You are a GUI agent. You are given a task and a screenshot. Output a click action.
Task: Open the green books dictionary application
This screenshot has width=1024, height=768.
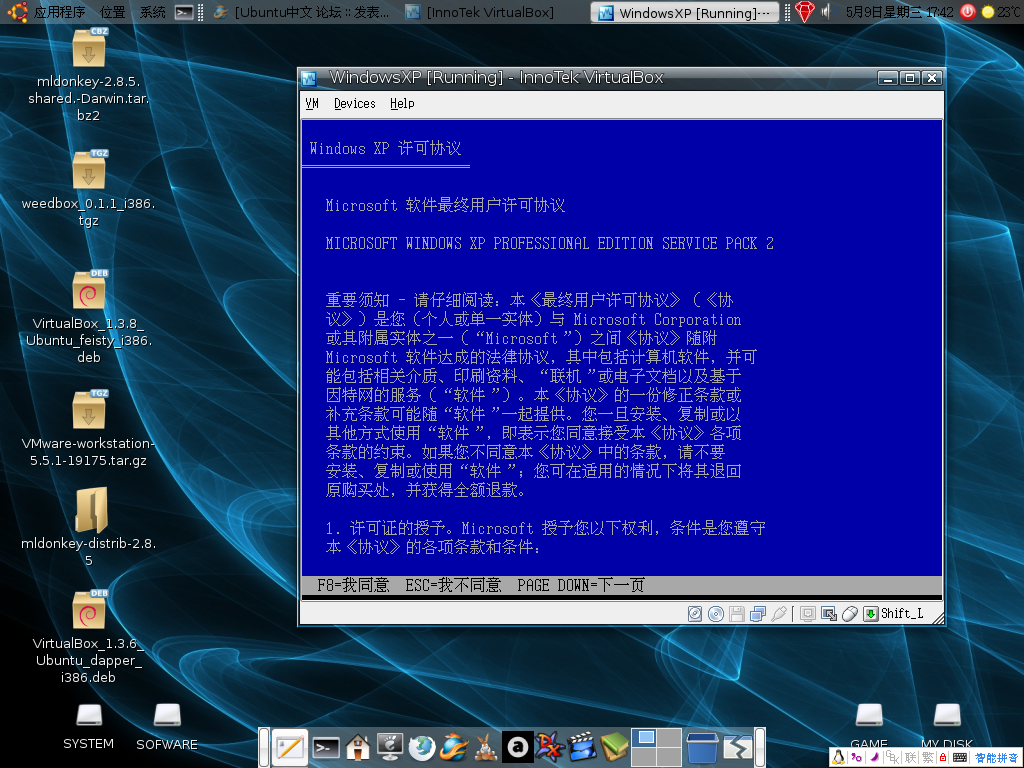click(x=614, y=748)
